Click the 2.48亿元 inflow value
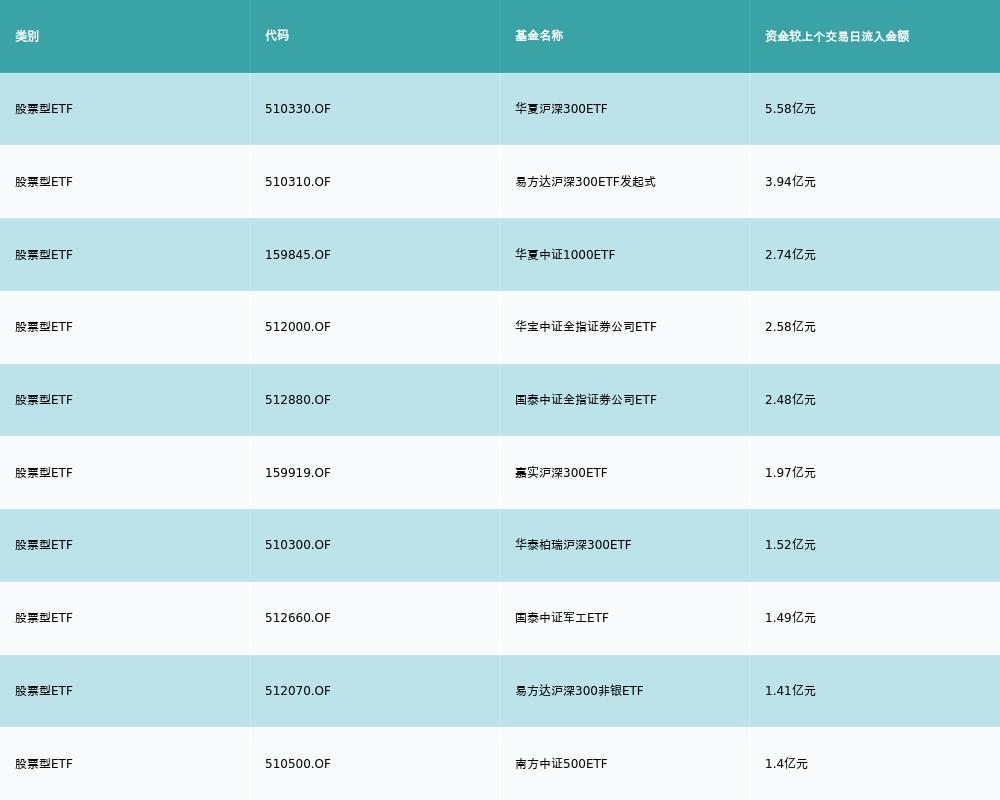The image size is (1000, 800). coord(790,400)
